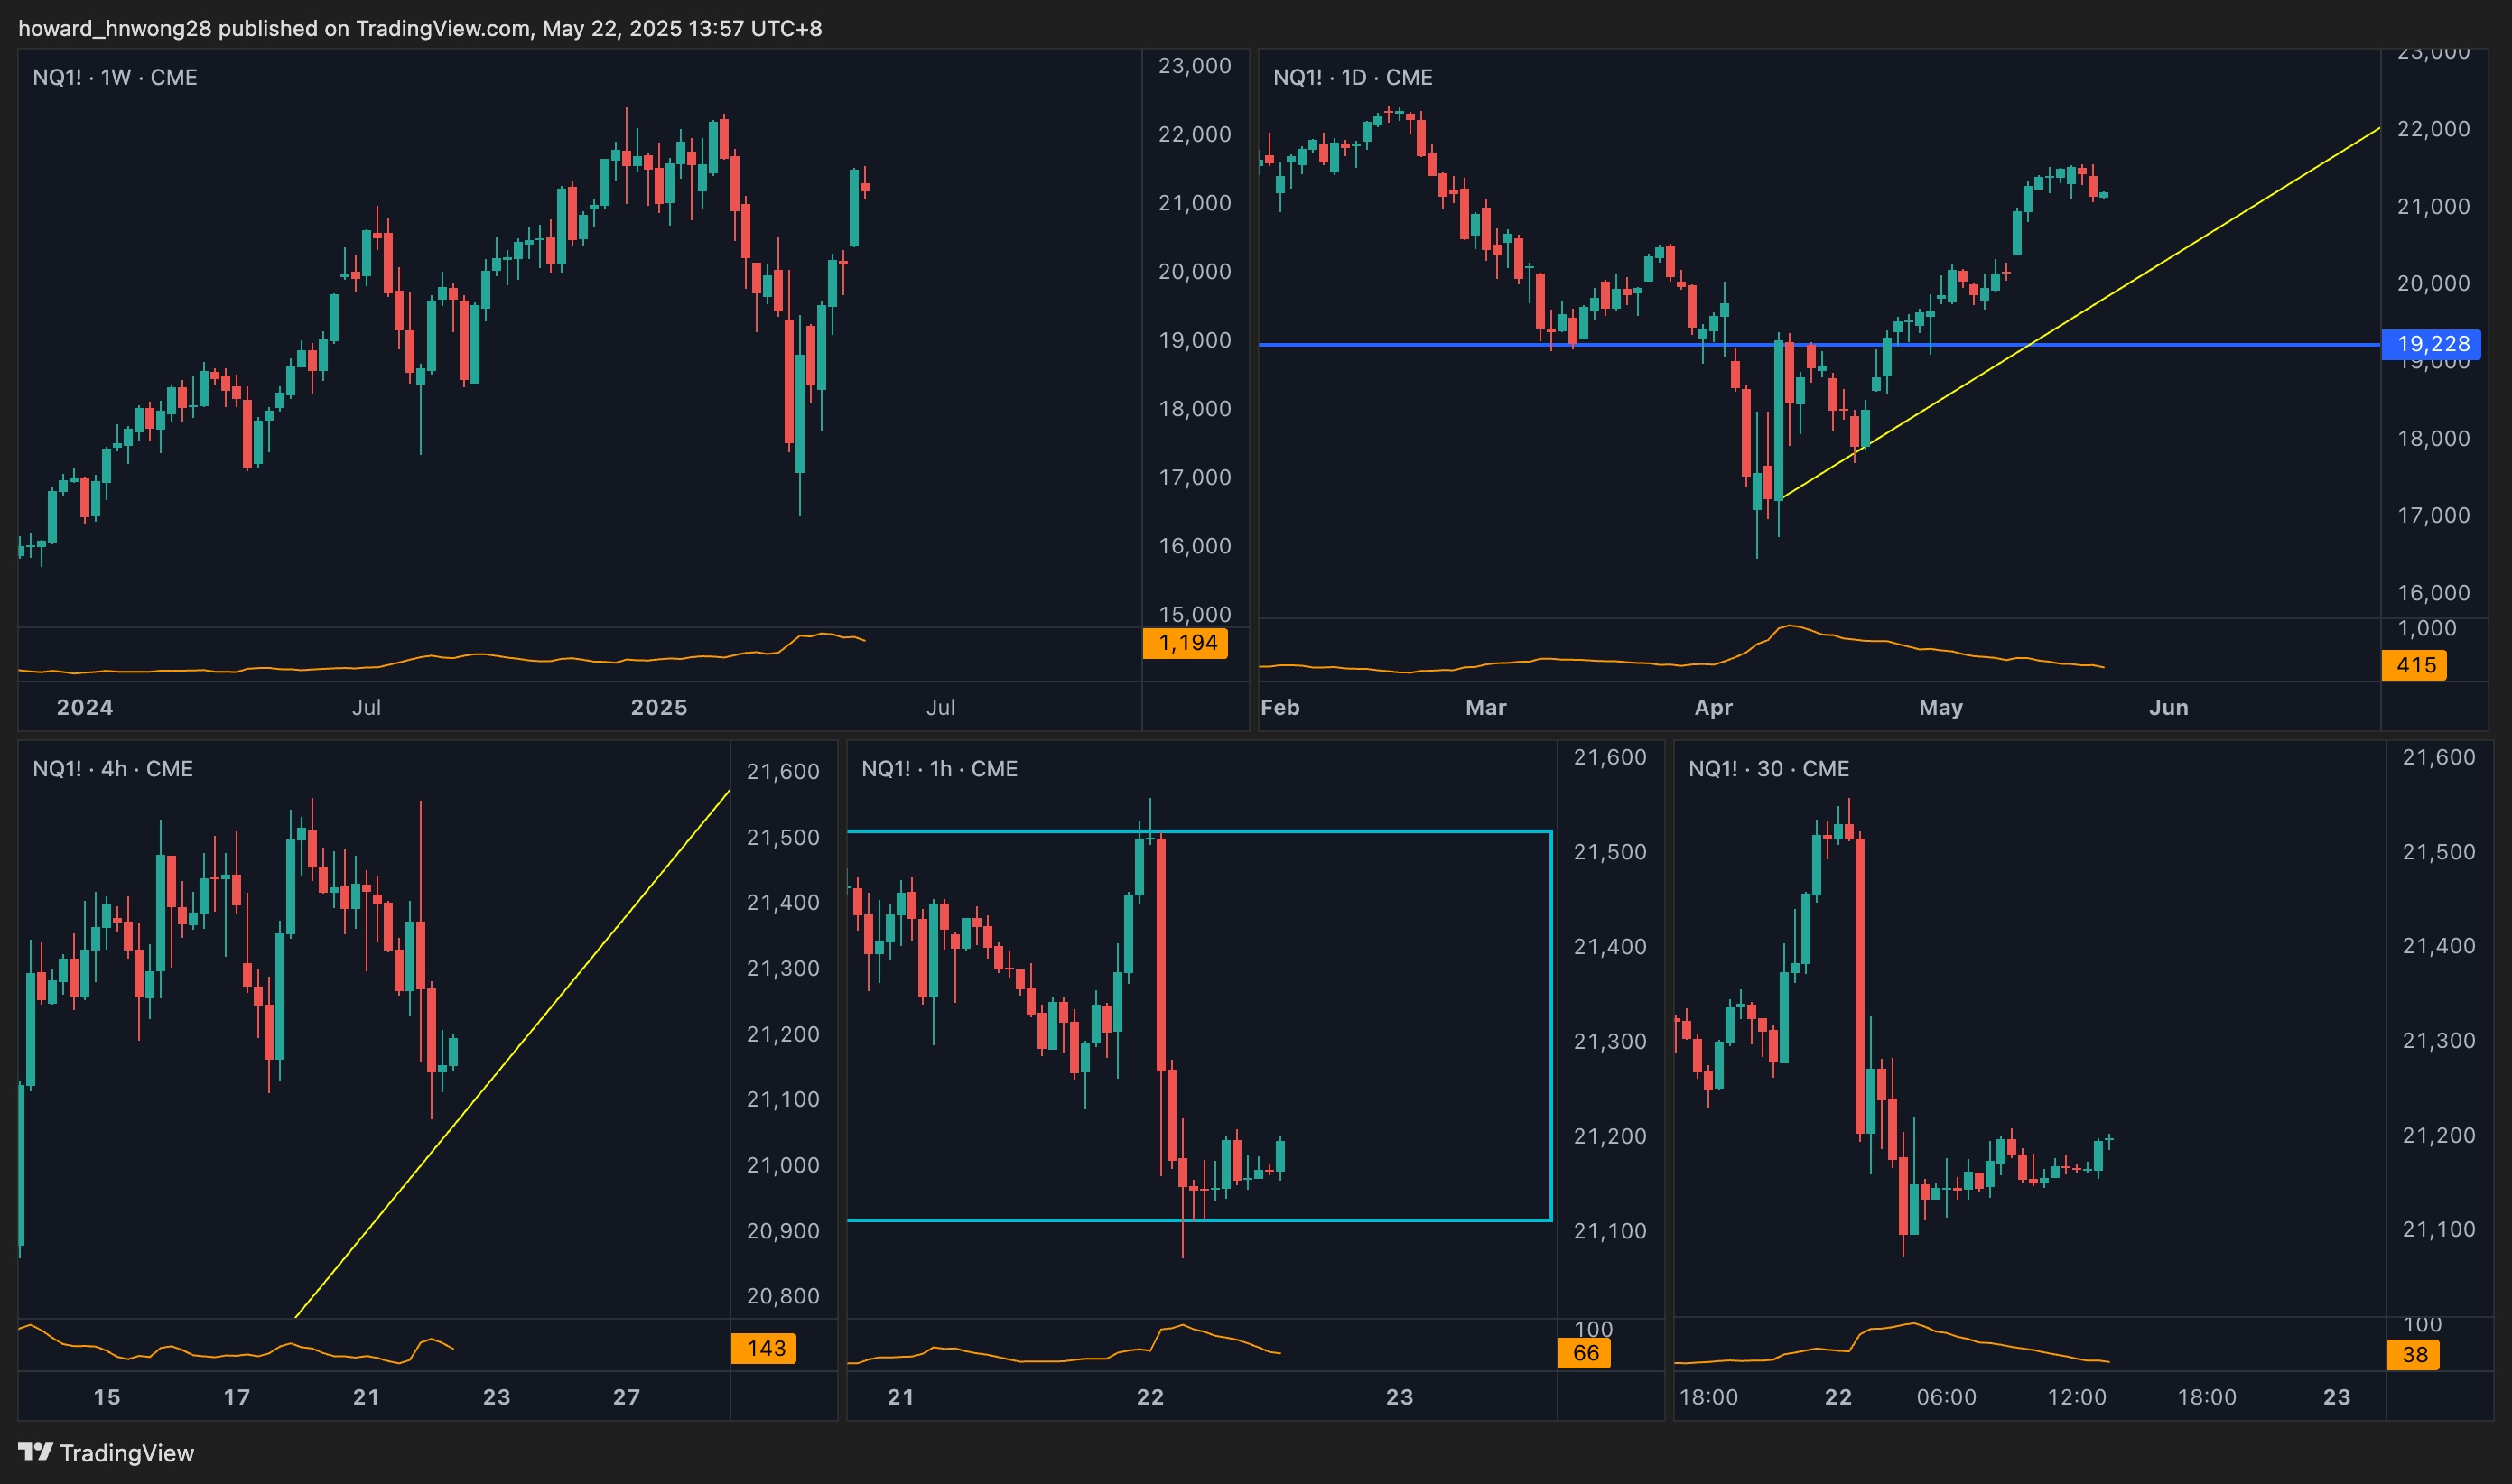Click the TradingView logo icon

(x=35, y=1451)
